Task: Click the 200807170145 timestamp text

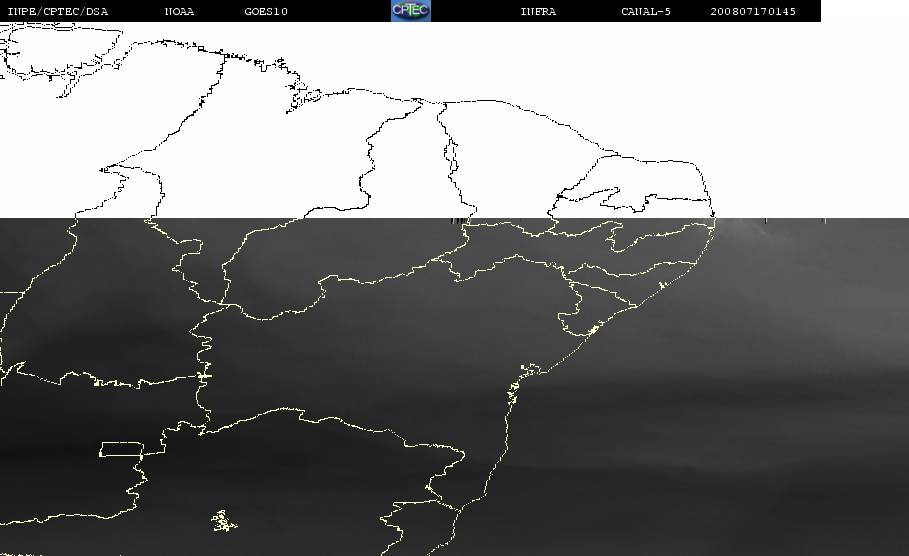Action: pyautogui.click(x=753, y=12)
